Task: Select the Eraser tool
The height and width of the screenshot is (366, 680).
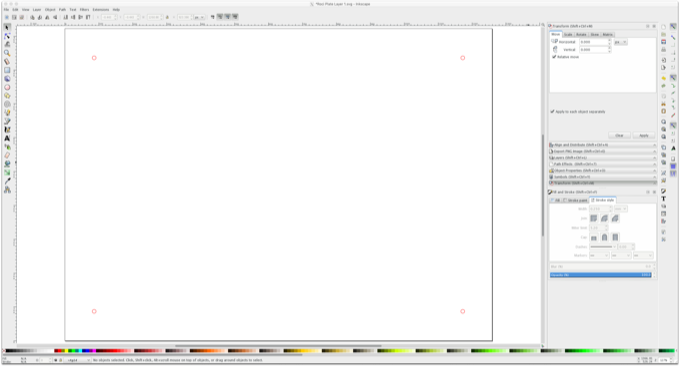Action: 7,155
